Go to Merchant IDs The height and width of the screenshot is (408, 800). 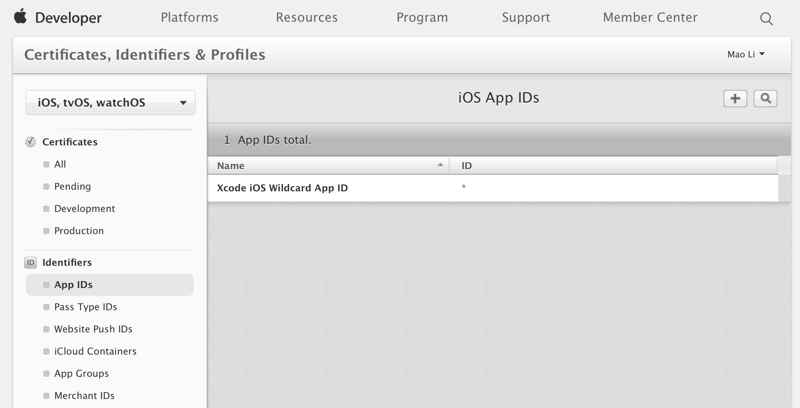click(84, 396)
